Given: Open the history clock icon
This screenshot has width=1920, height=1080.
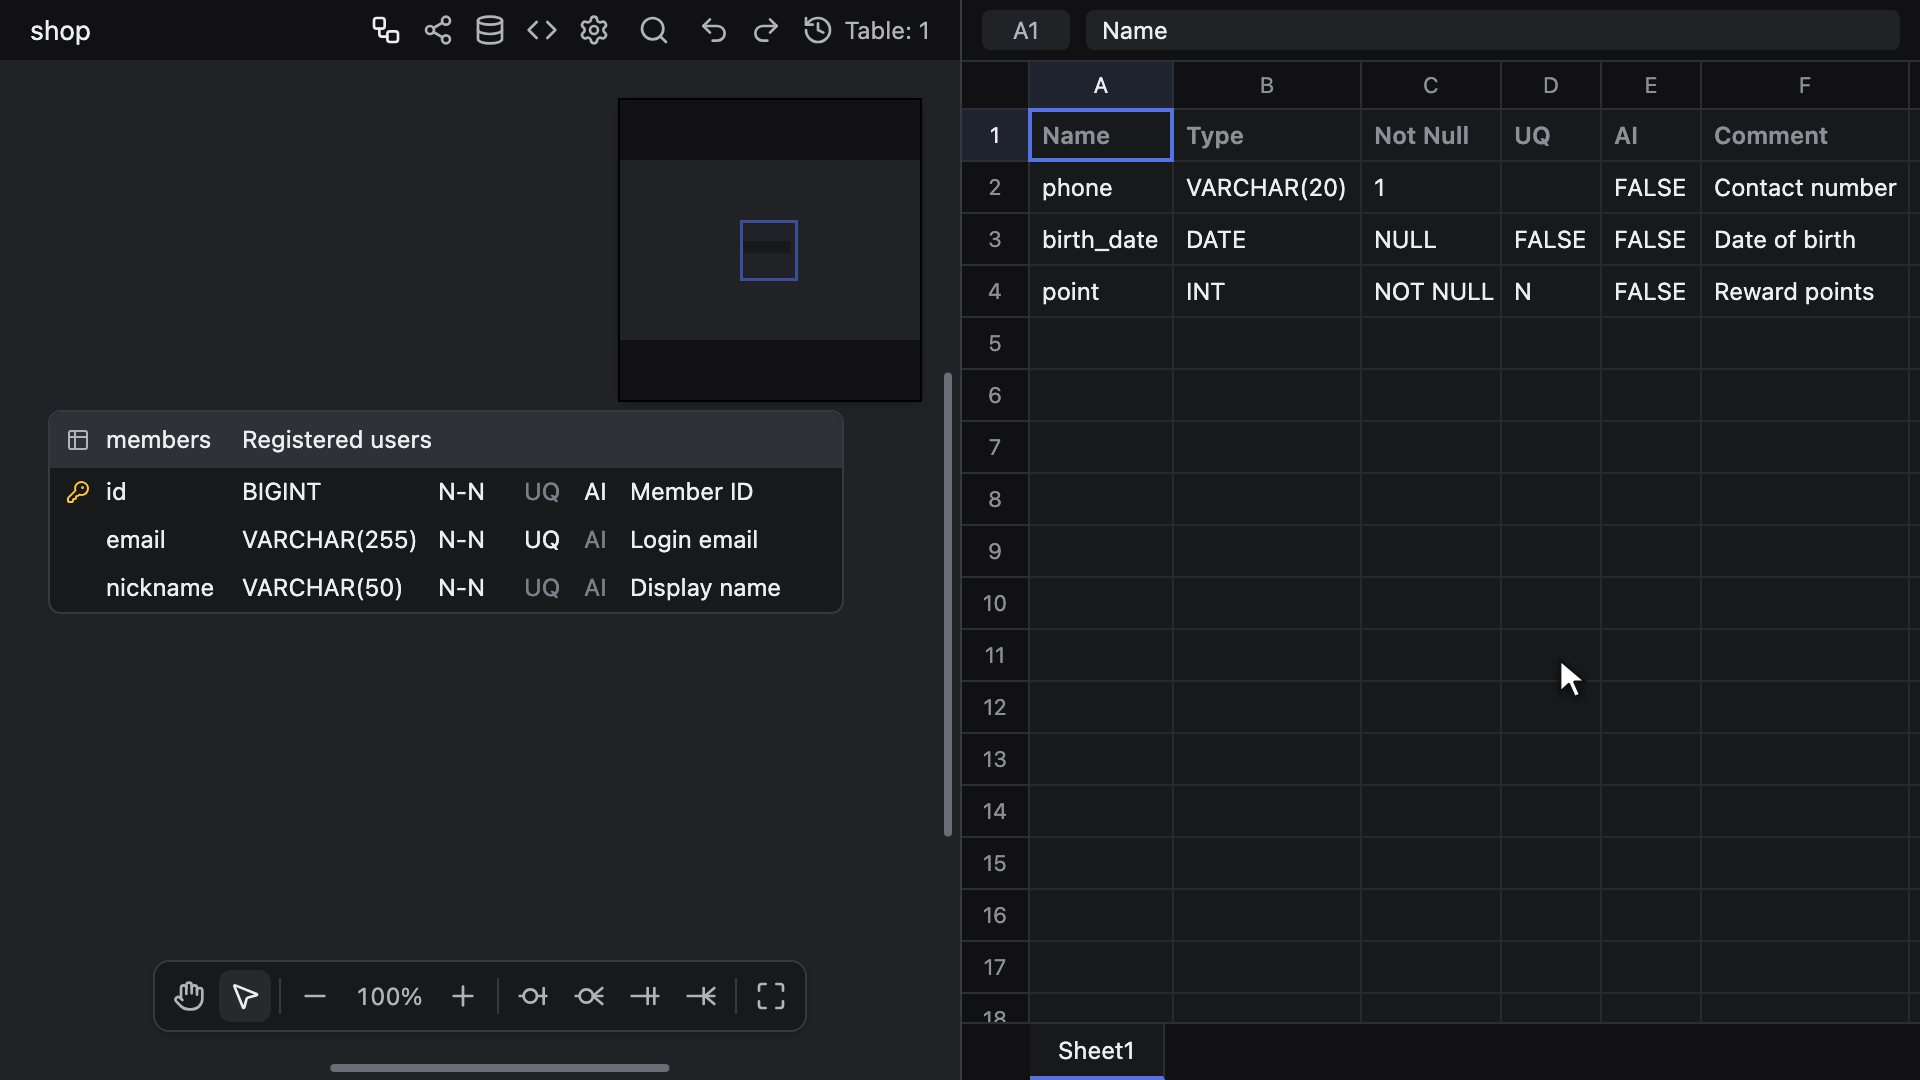Looking at the screenshot, I should (818, 31).
